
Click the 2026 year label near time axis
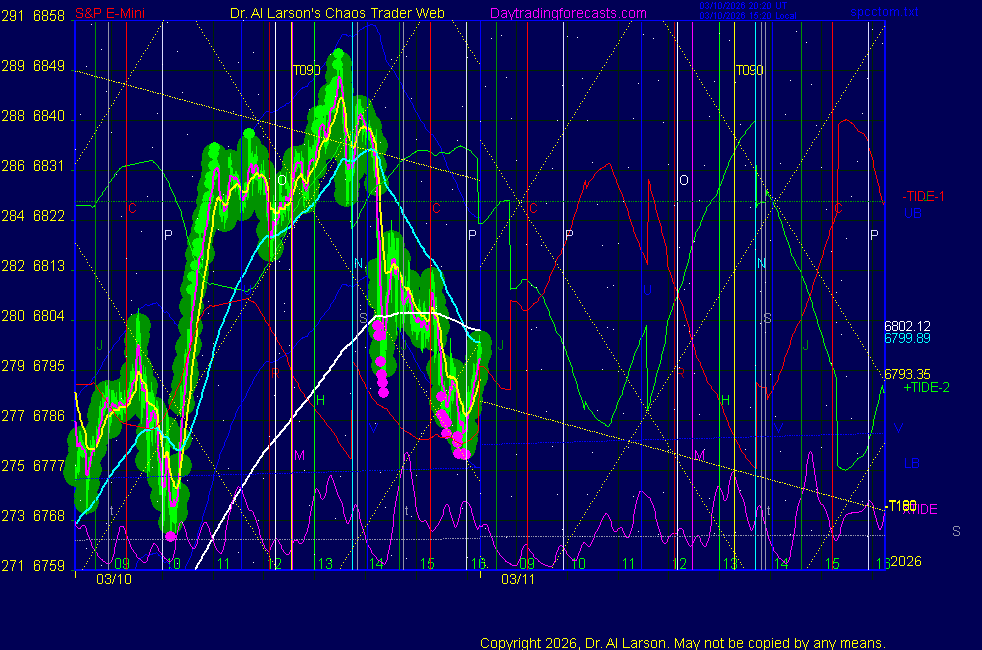coord(905,561)
